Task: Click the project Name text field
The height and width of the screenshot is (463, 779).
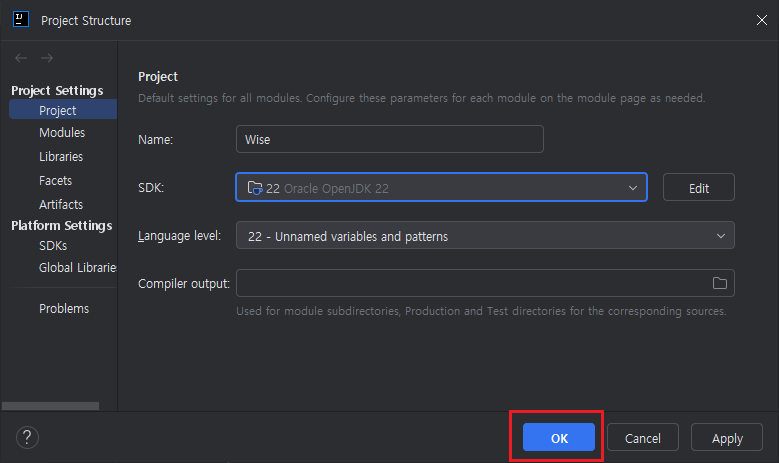Action: [x=390, y=139]
